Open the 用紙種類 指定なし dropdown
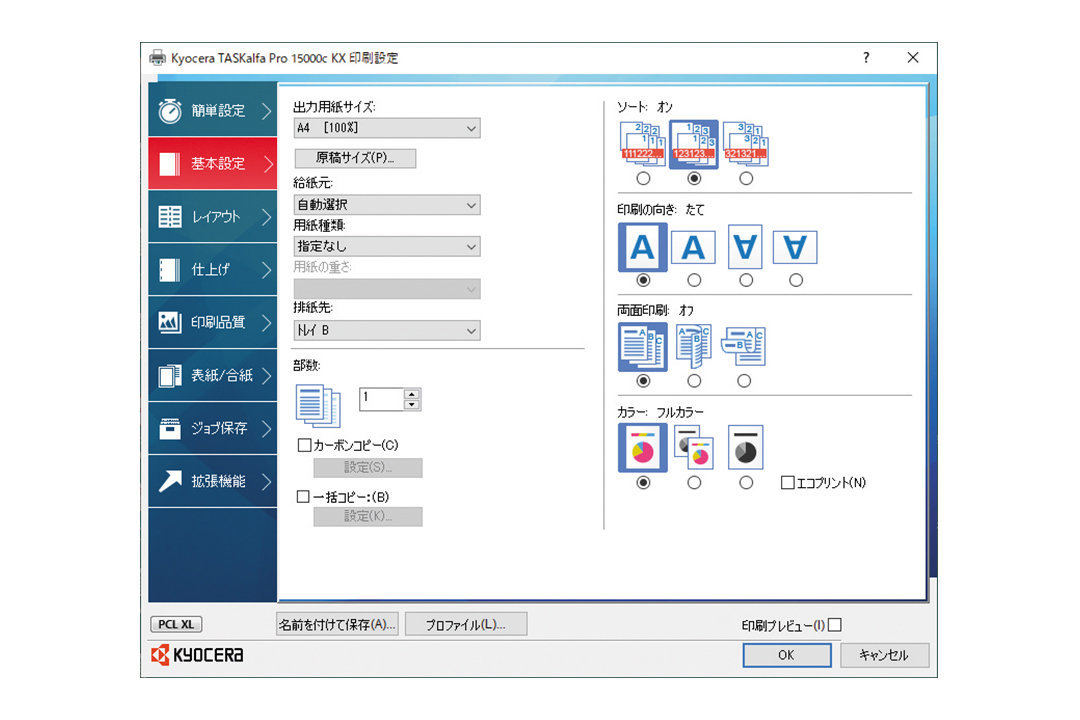Viewport: 1080px width, 720px height. click(x=387, y=246)
